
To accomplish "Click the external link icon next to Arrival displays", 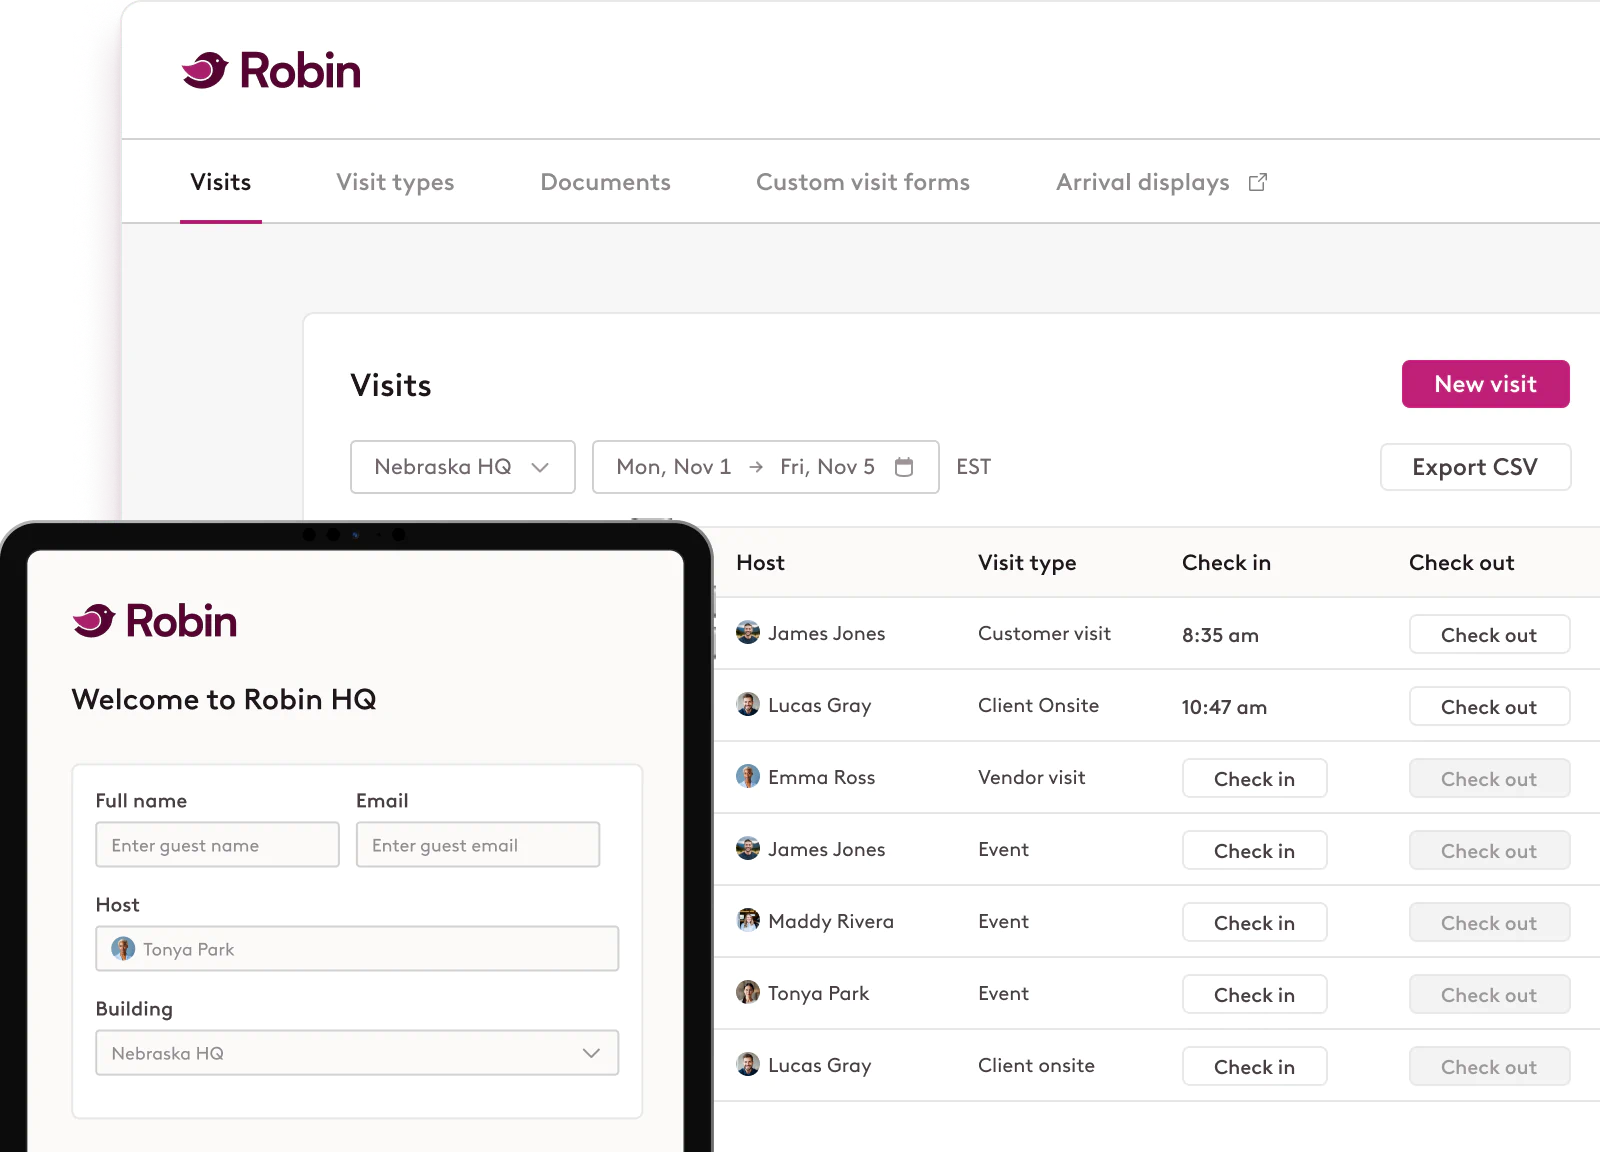I will pyautogui.click(x=1258, y=182).
